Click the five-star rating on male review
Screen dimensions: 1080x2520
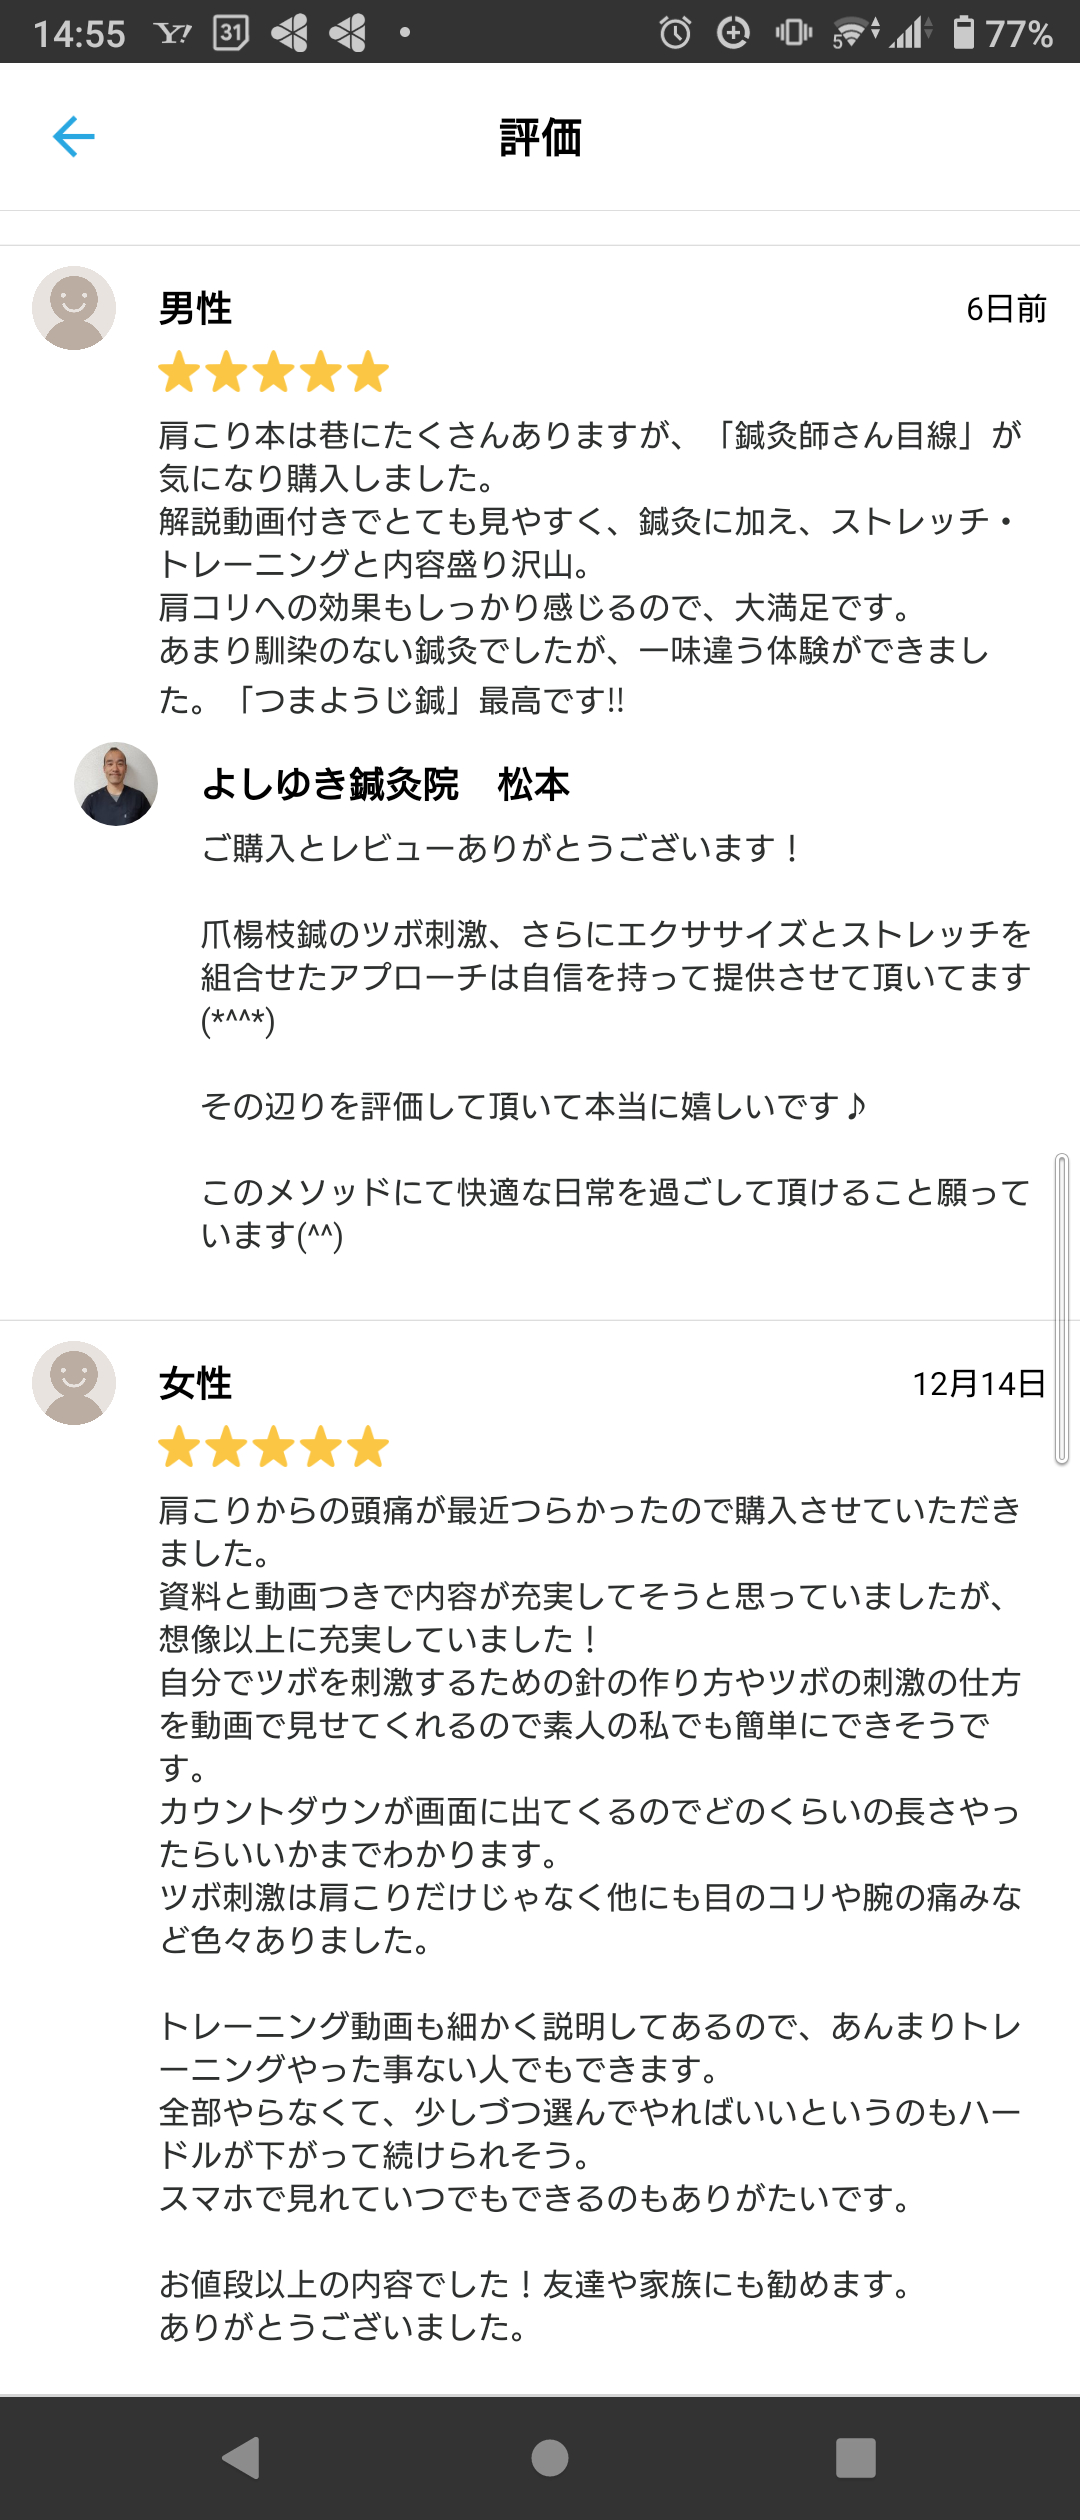(x=273, y=372)
